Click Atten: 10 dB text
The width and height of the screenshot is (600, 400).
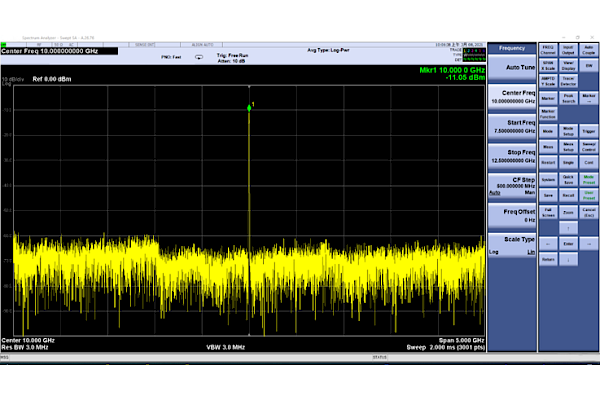click(231, 61)
